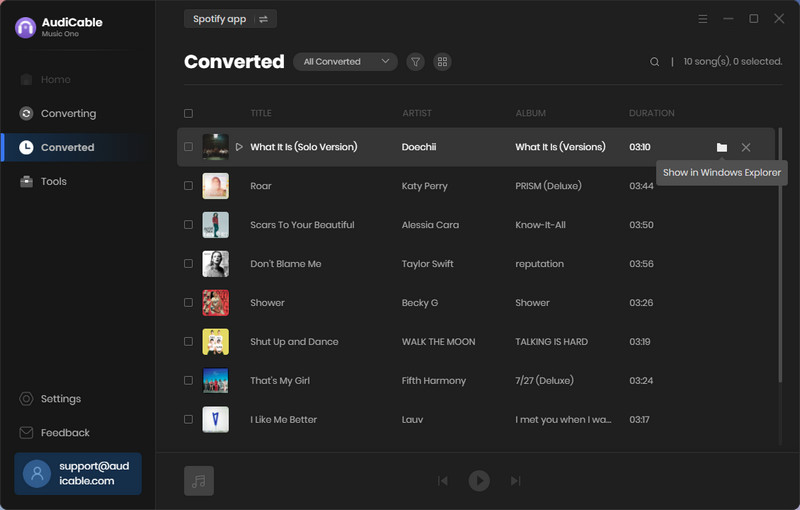Show What It Is in Windows Explorer folder icon
The height and width of the screenshot is (510, 800).
point(721,147)
